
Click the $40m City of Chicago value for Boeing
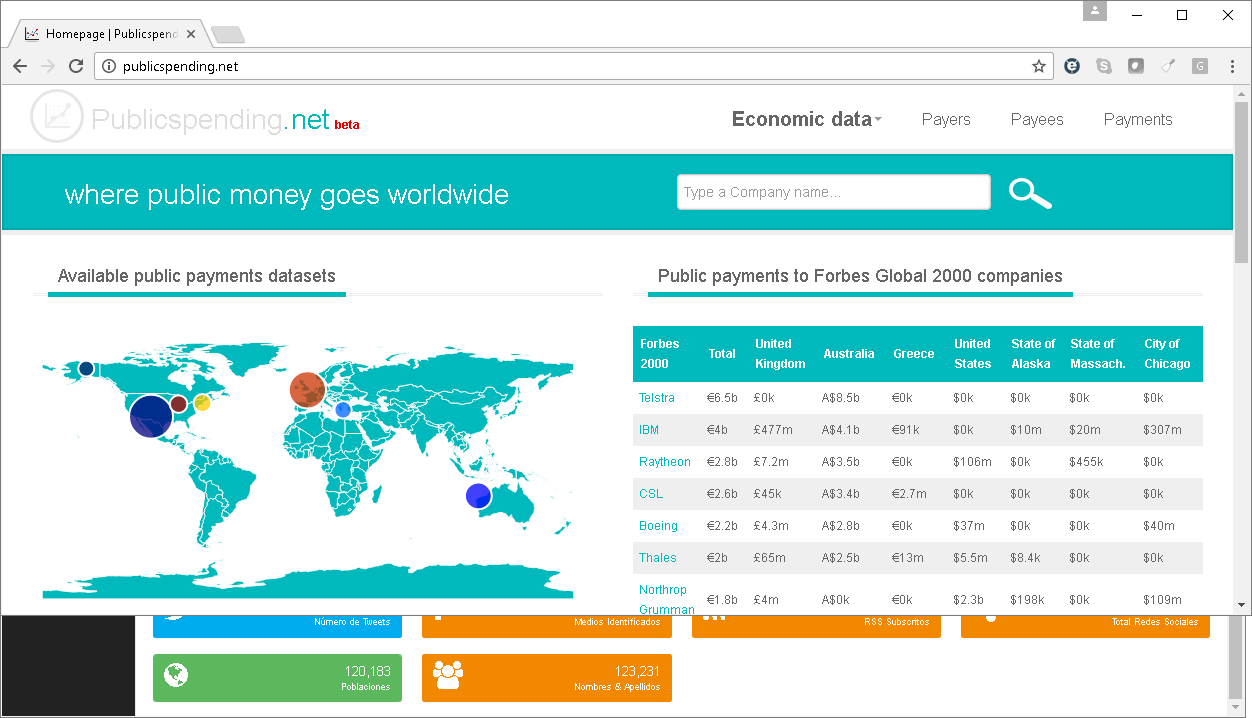[1159, 526]
